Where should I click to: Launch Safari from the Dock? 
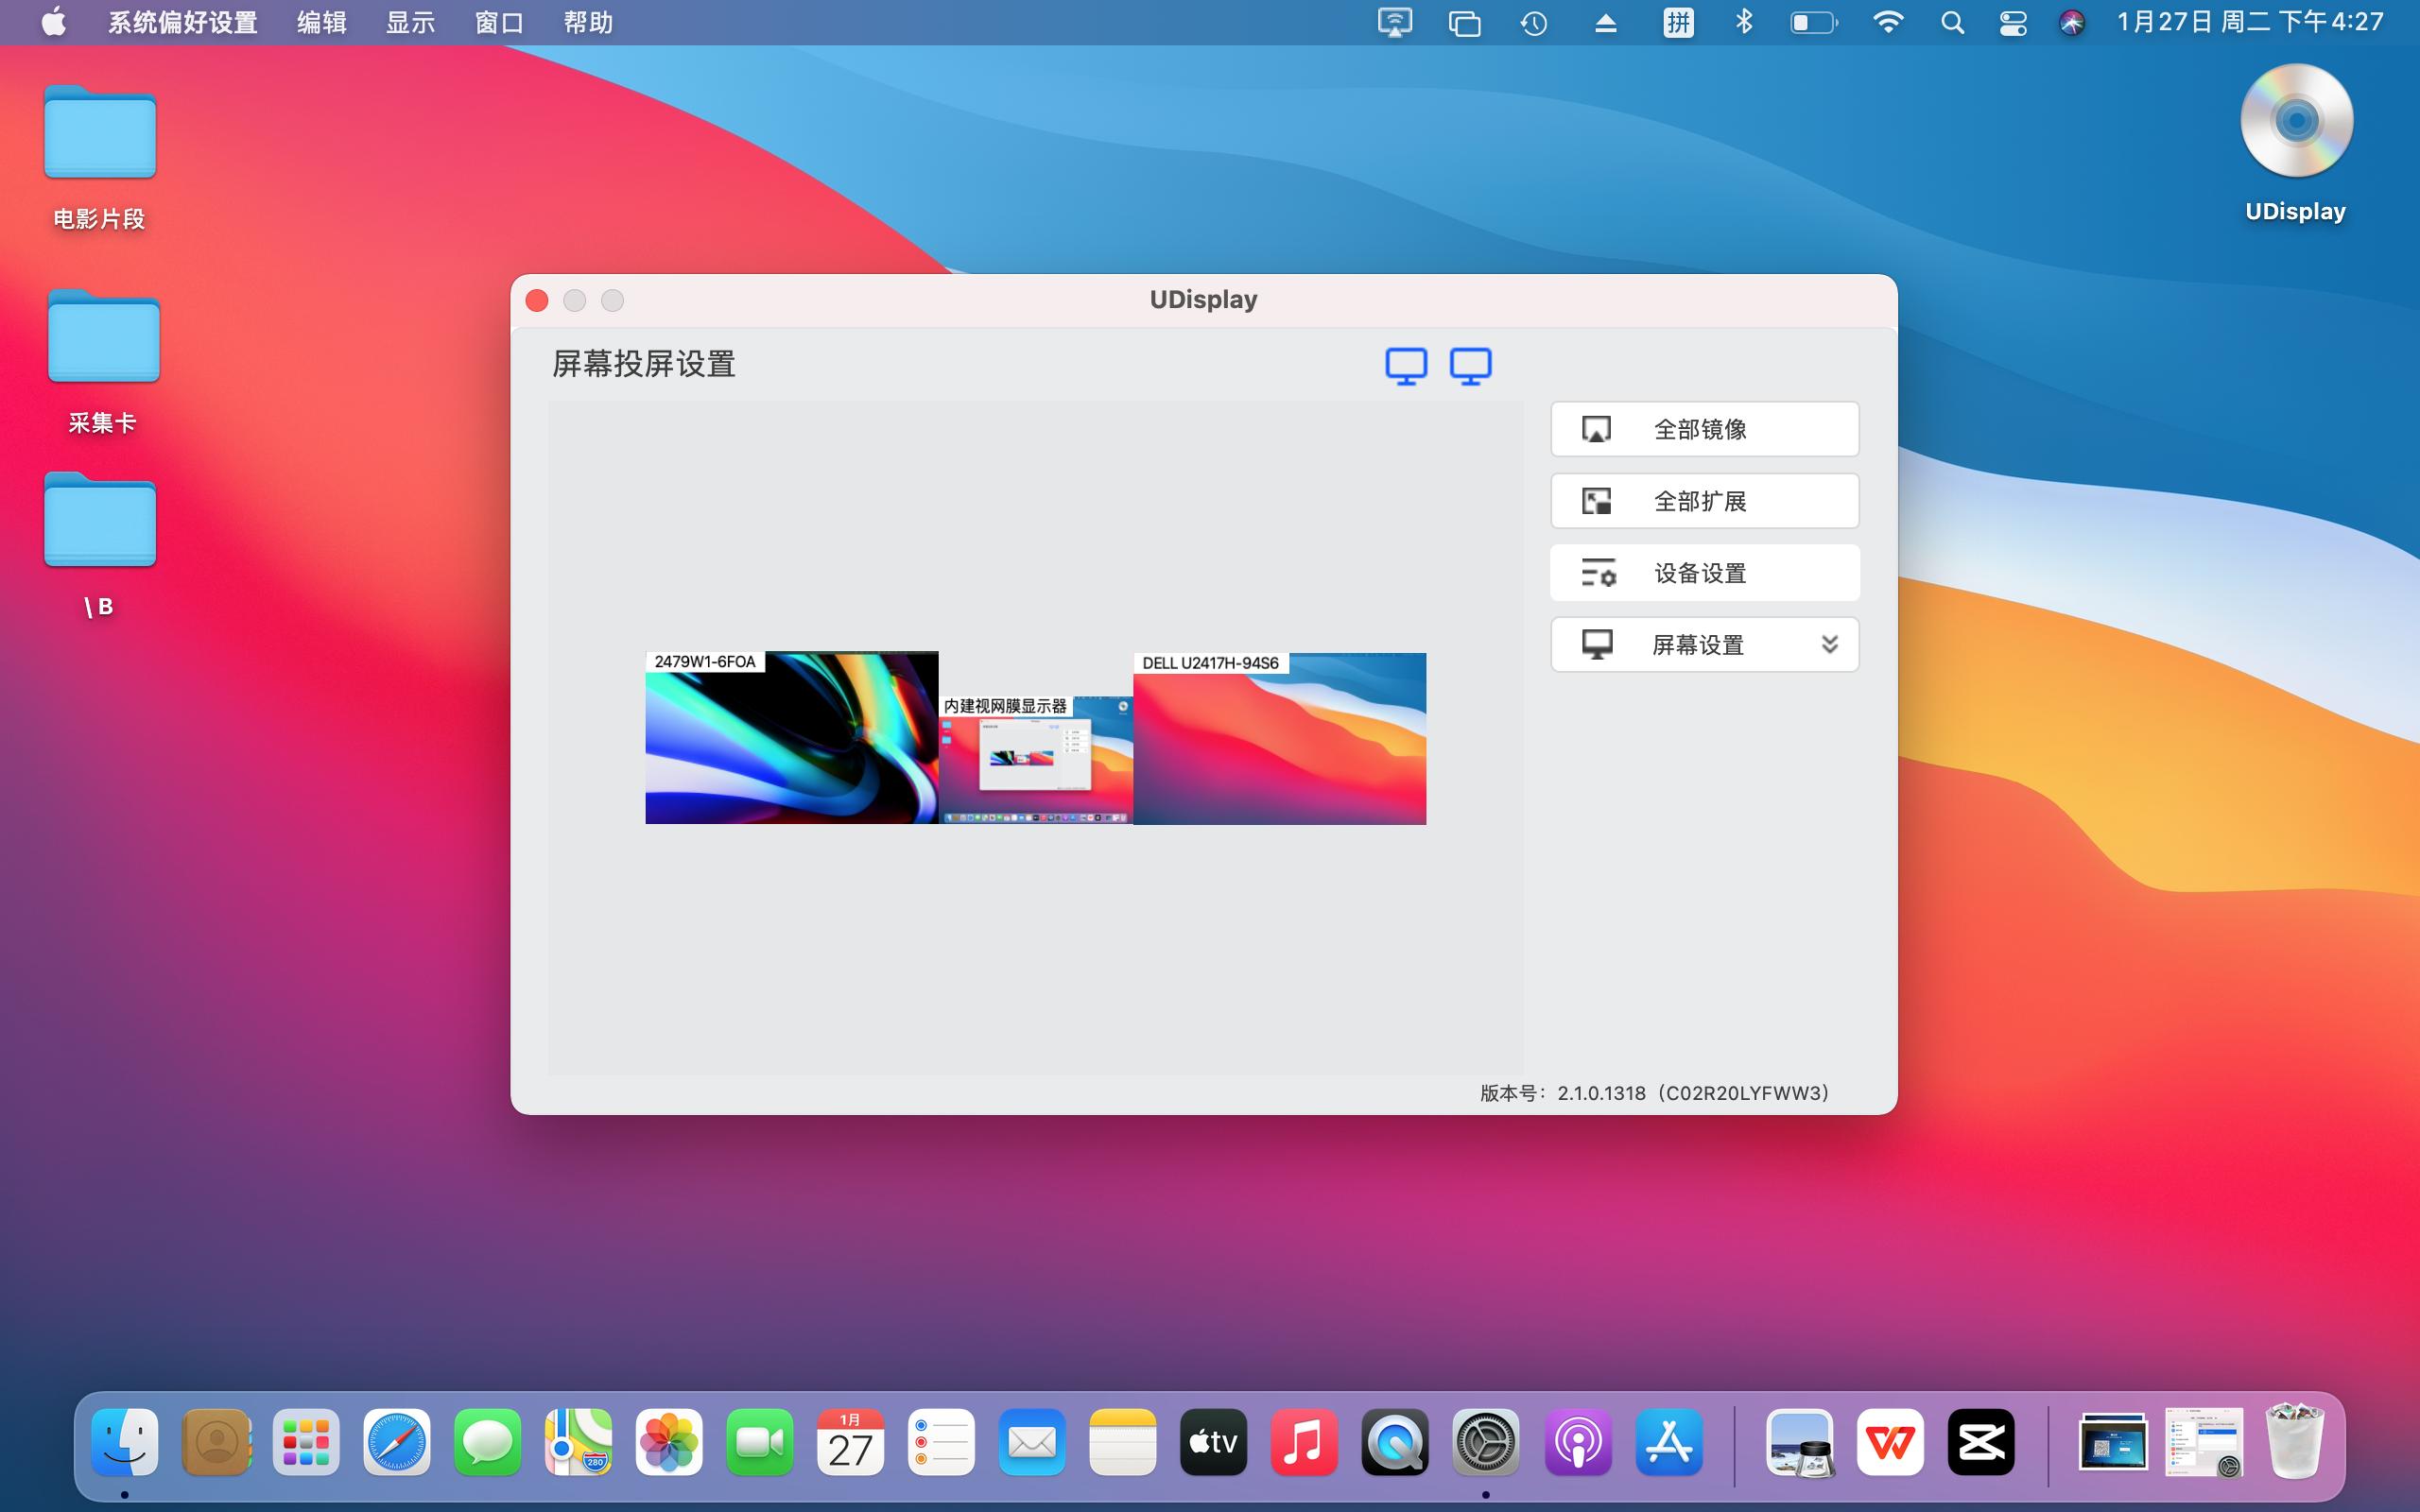[x=397, y=1442]
